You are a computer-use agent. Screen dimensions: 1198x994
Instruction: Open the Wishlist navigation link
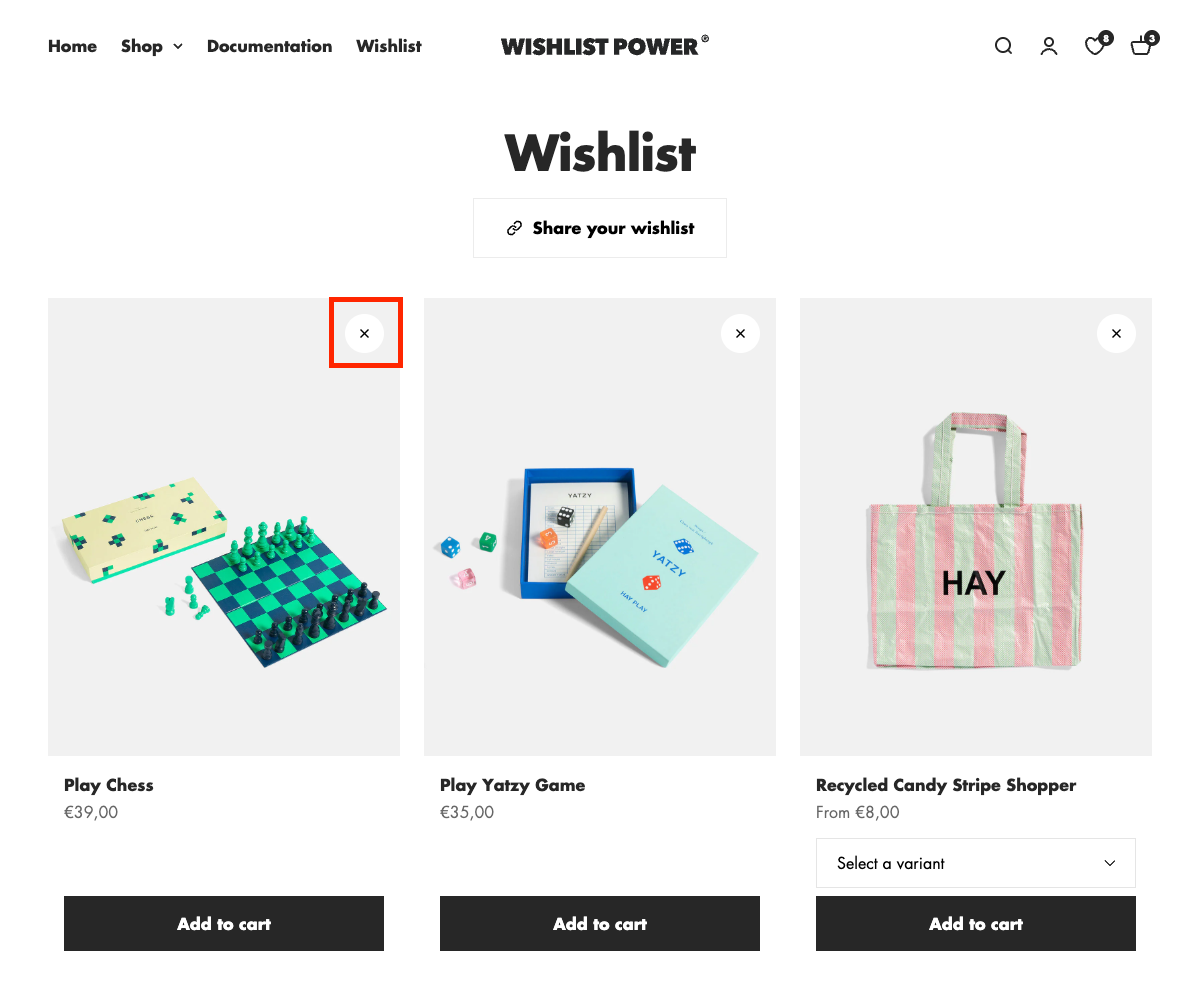(389, 46)
